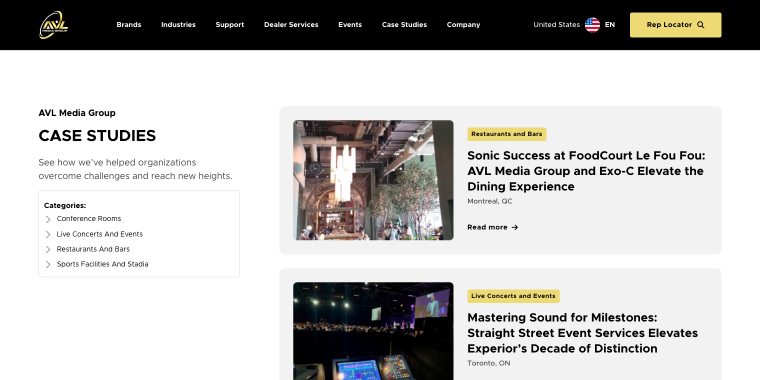Open the Company menu

463,25
